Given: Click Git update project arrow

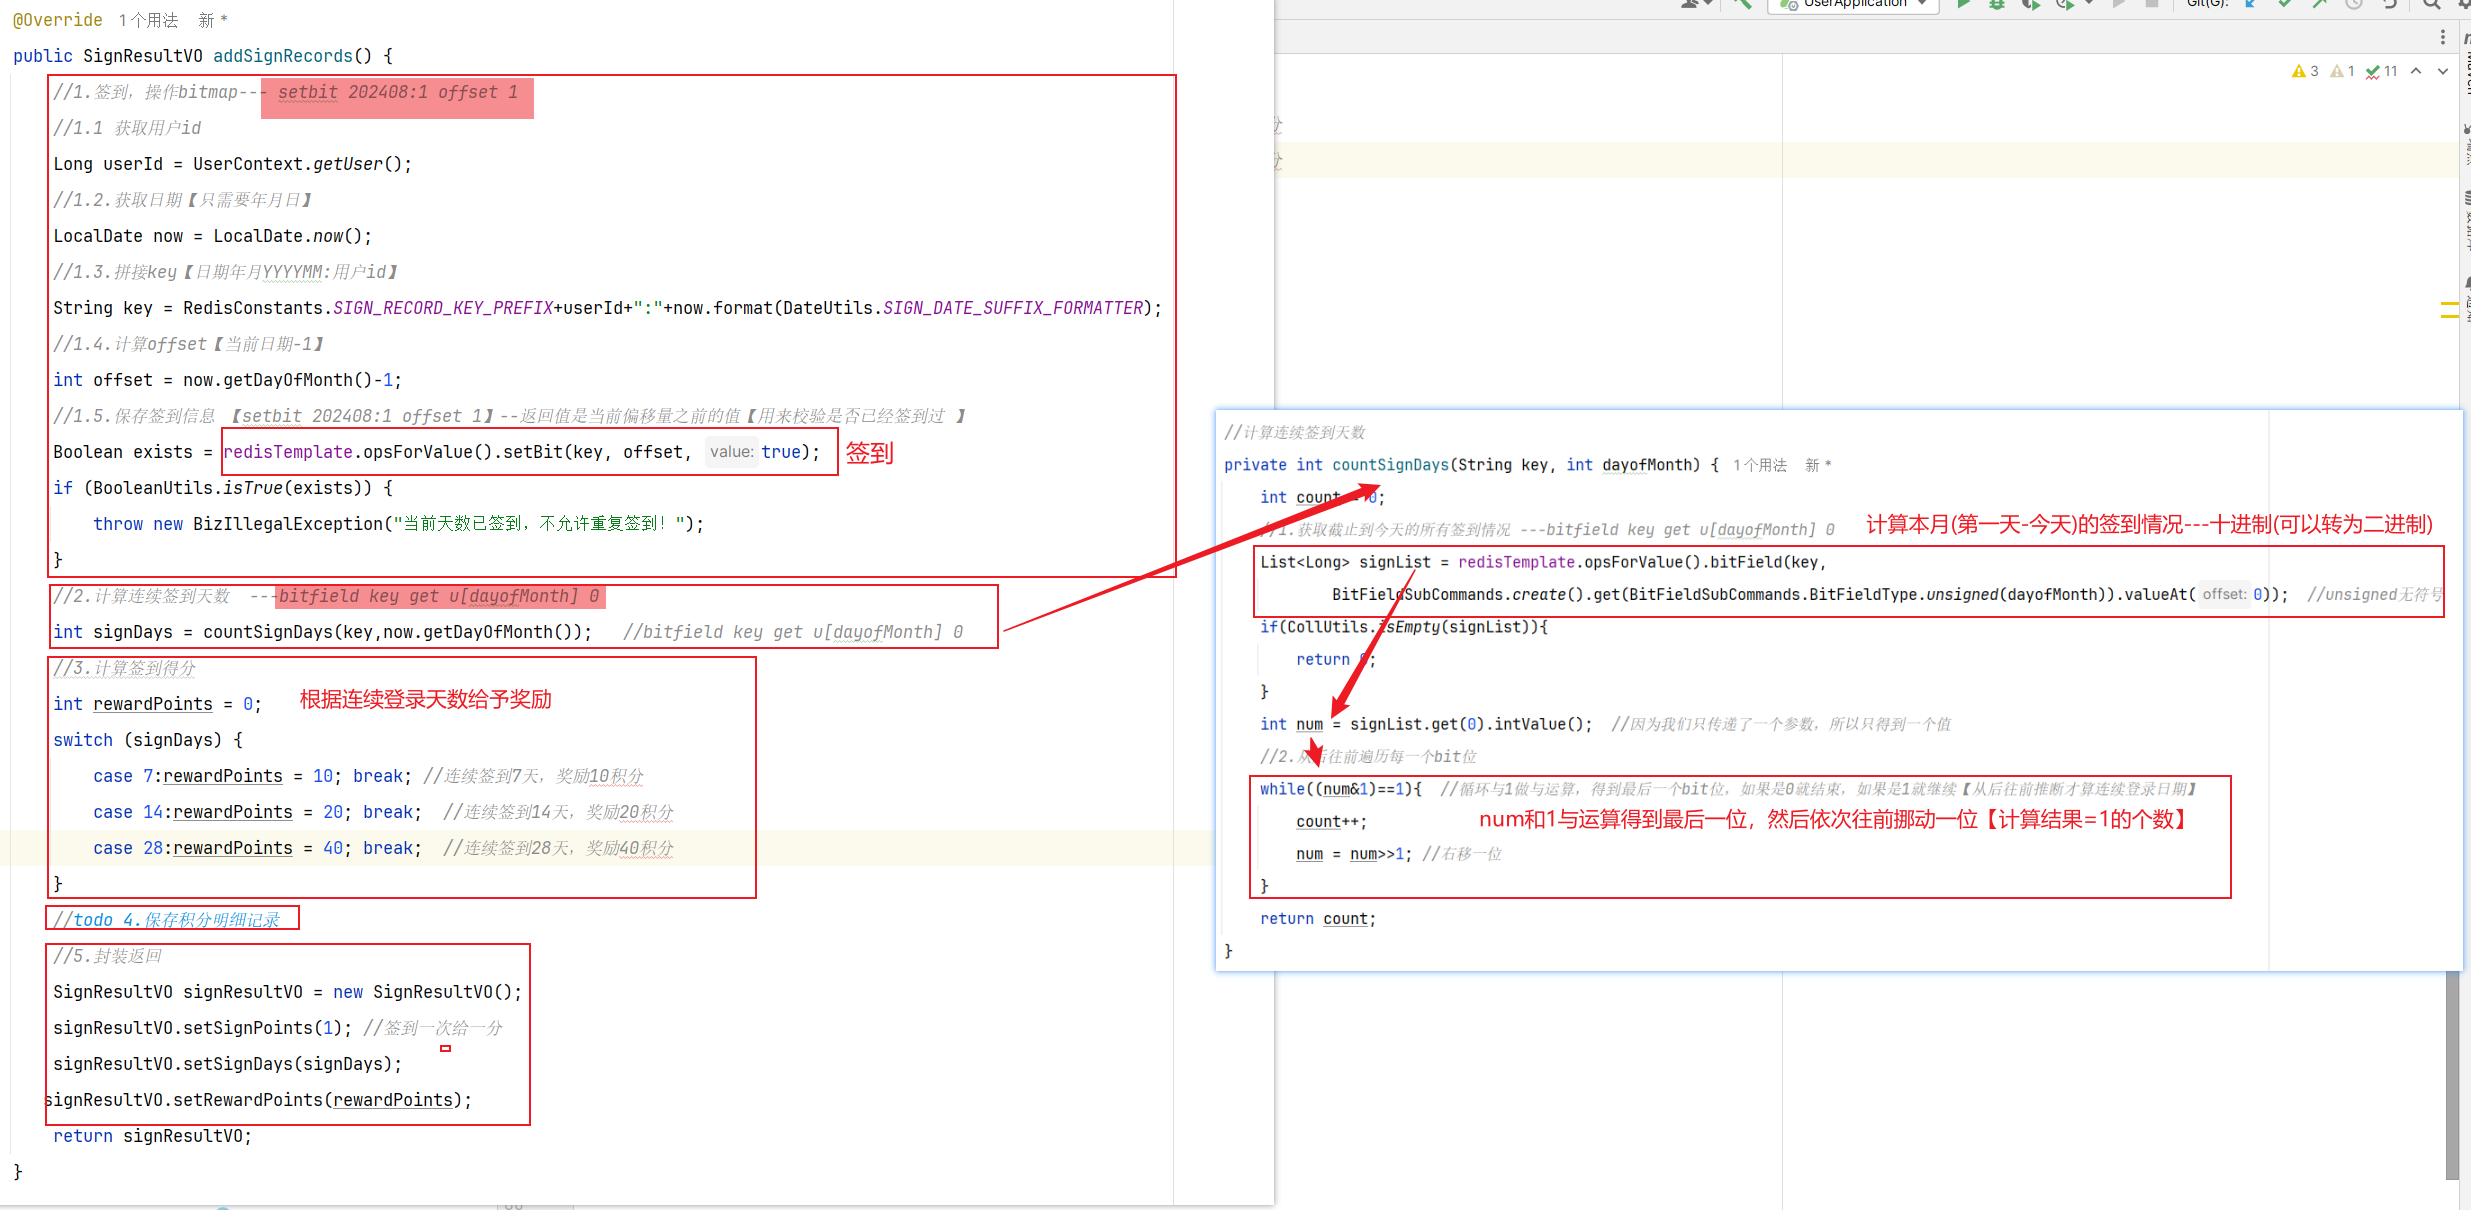Looking at the screenshot, I should click(x=2250, y=4).
